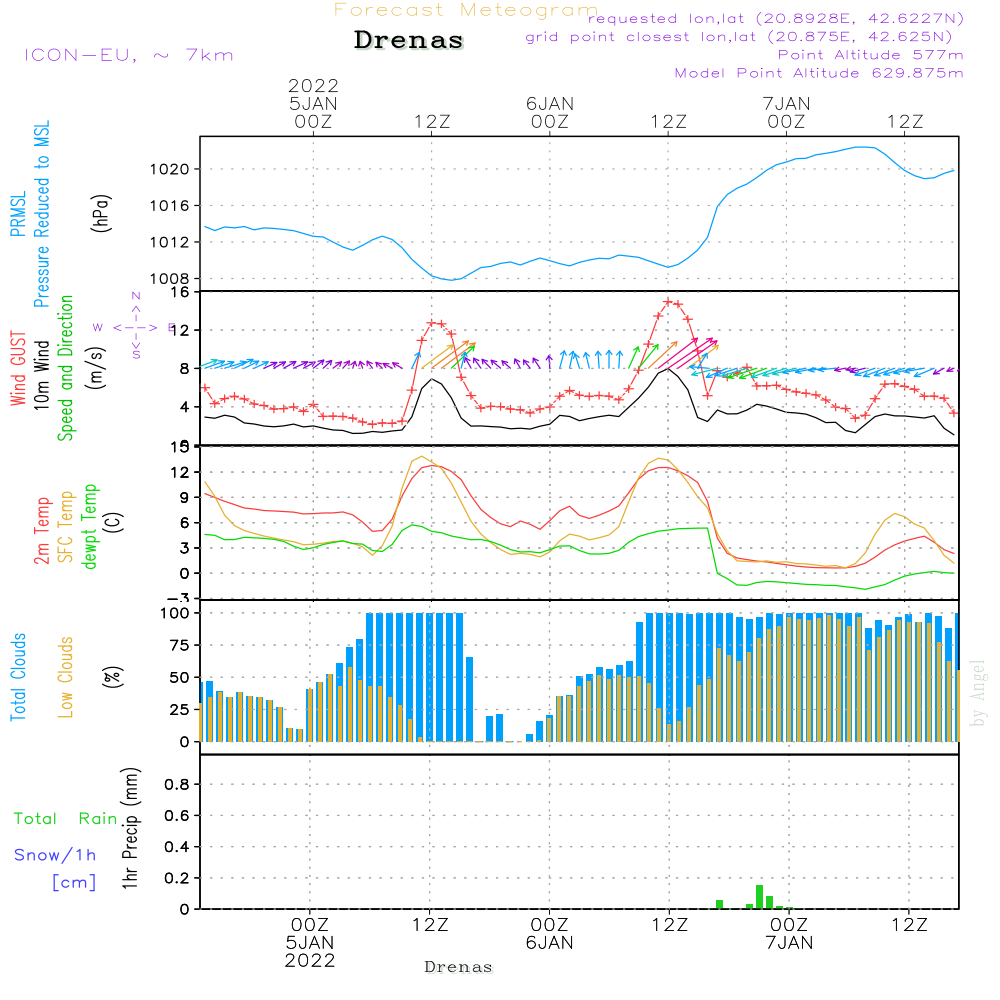This screenshot has height=1000, width=1000.
Task: Click the '10m Wind' black label
Action: pyautogui.click(x=41, y=375)
